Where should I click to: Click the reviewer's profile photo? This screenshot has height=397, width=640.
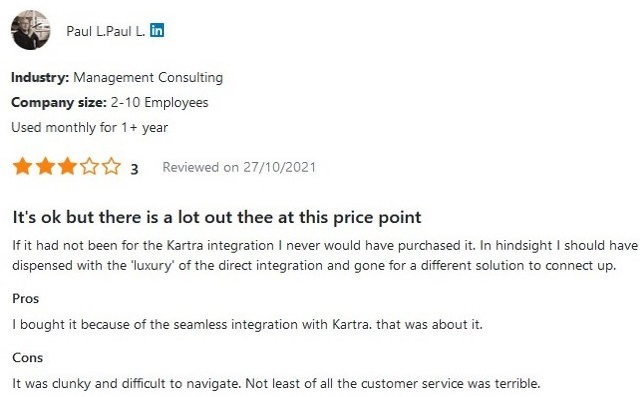click(31, 30)
